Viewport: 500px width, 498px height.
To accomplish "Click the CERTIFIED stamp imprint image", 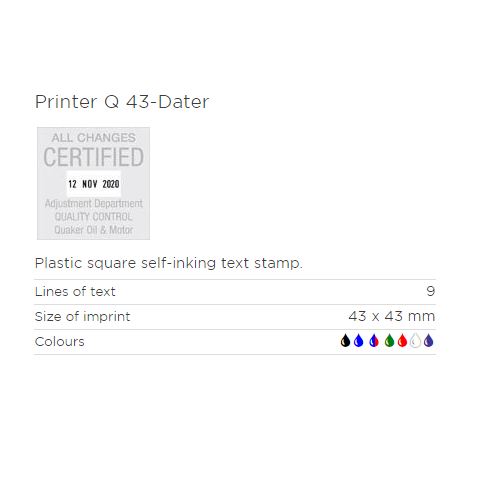I will click(93, 183).
